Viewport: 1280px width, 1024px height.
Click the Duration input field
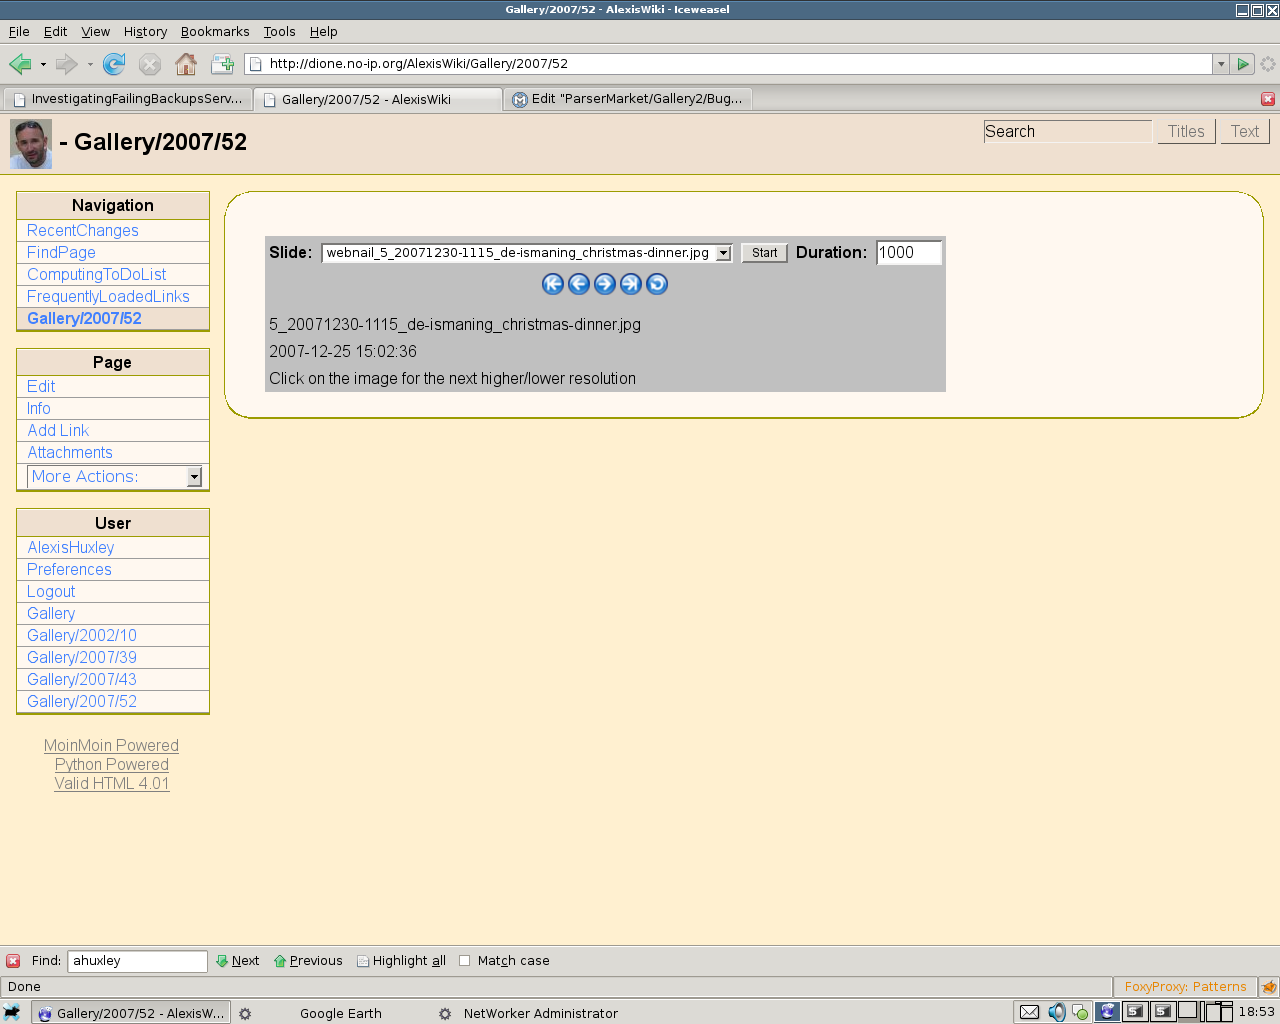[908, 253]
